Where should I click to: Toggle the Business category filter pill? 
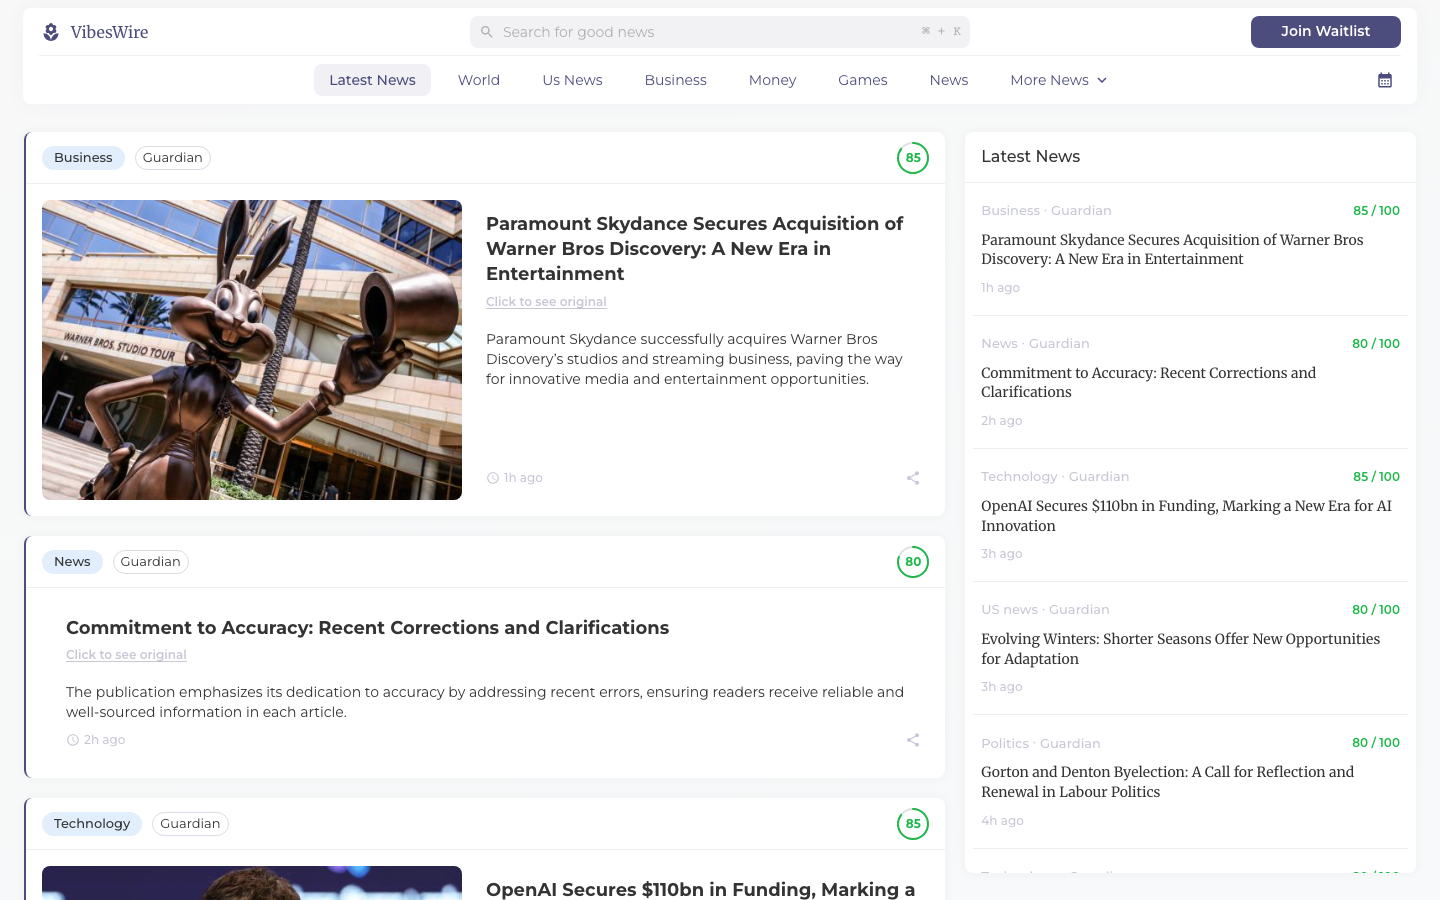coord(83,157)
